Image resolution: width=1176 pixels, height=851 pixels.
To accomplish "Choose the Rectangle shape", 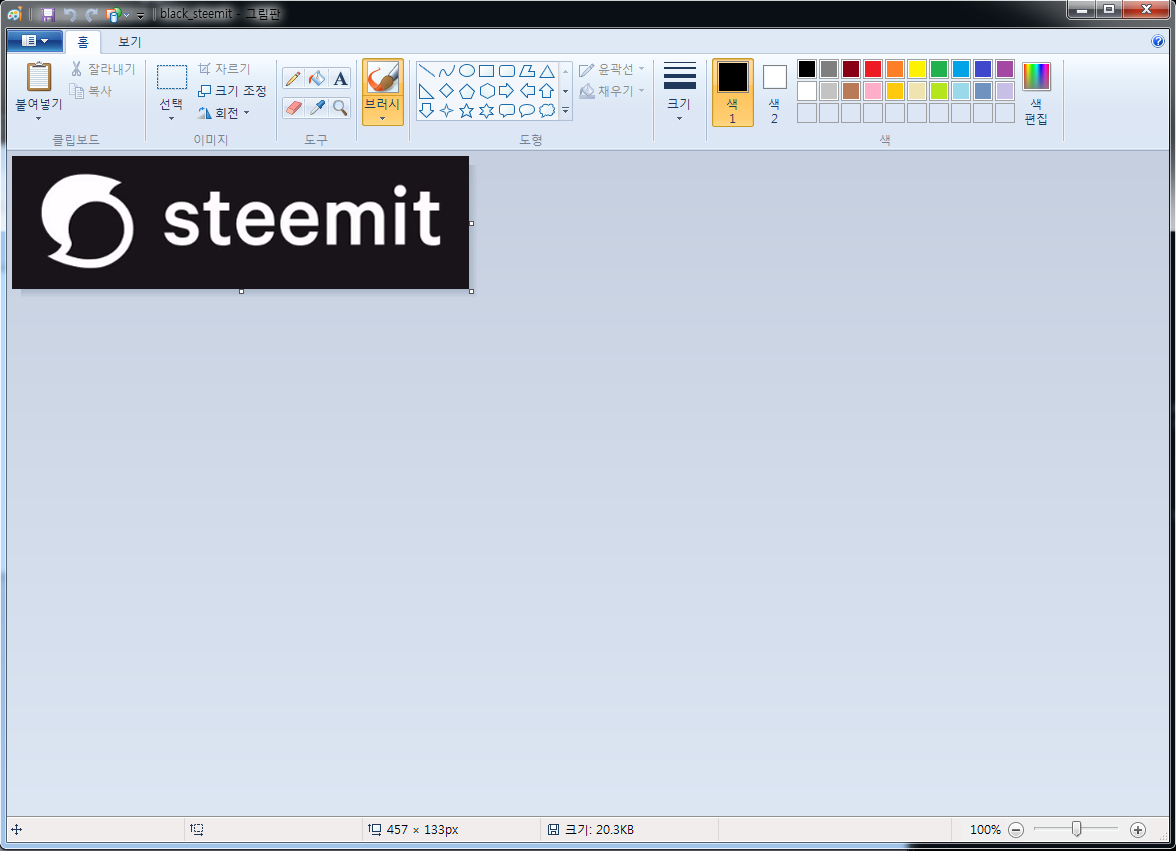I will [x=487, y=71].
